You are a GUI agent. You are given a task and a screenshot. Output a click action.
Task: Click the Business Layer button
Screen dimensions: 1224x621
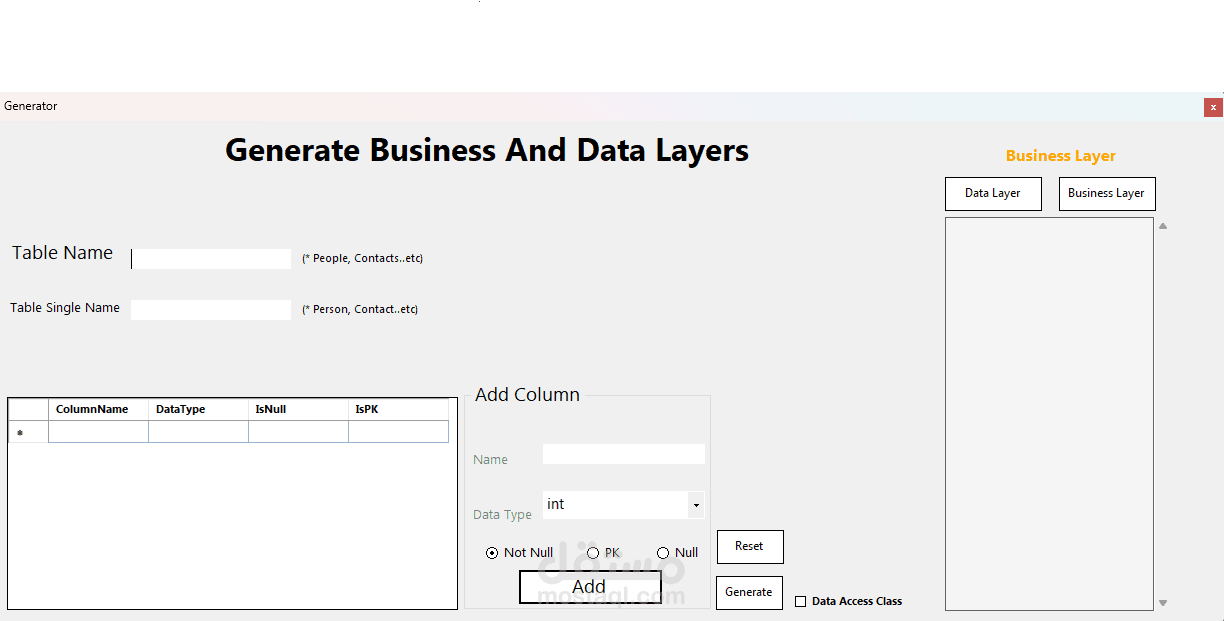pyautogui.click(x=1107, y=194)
